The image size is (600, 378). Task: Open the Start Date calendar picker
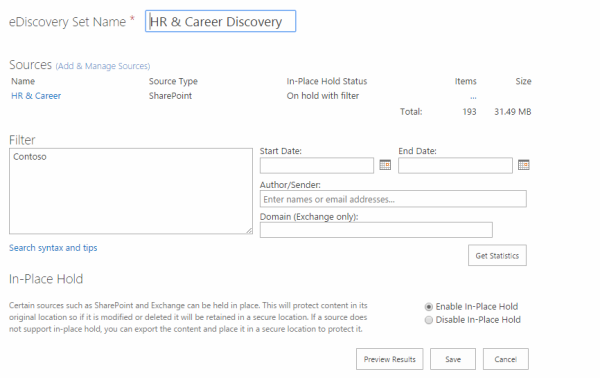(385, 165)
